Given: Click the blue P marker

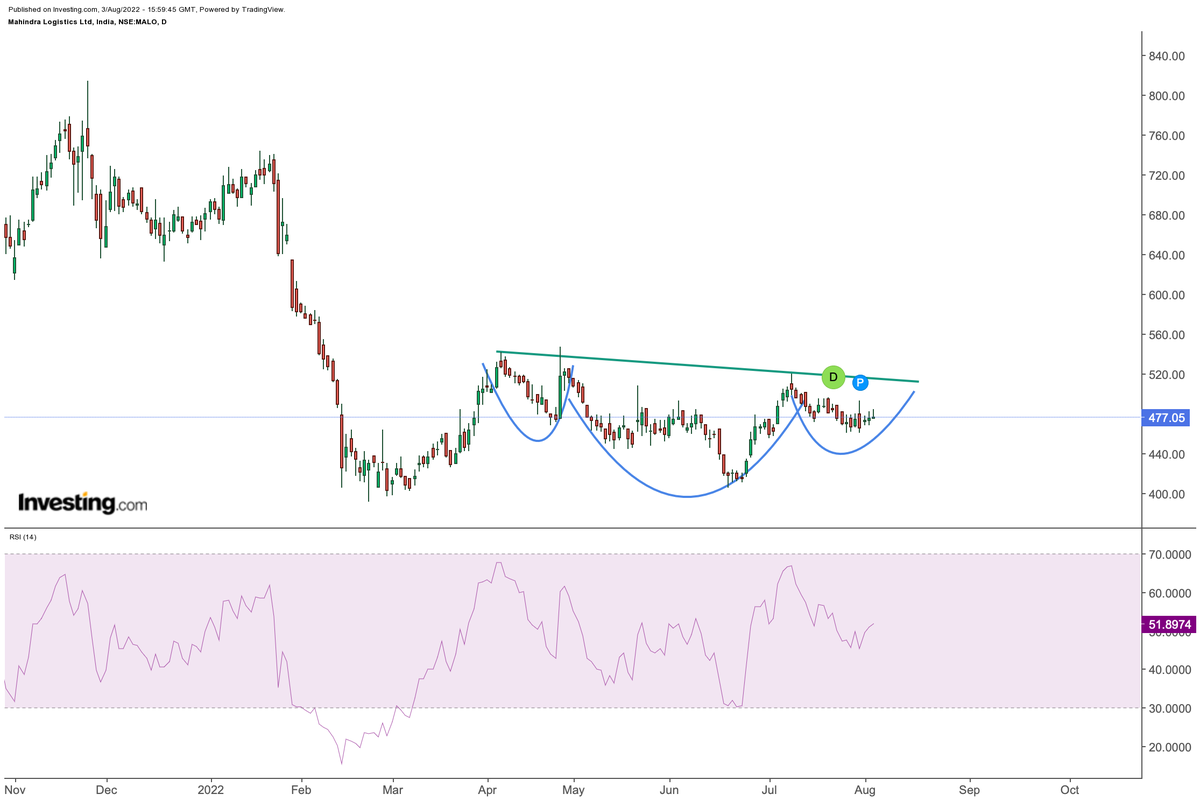Looking at the screenshot, I should (x=860, y=382).
